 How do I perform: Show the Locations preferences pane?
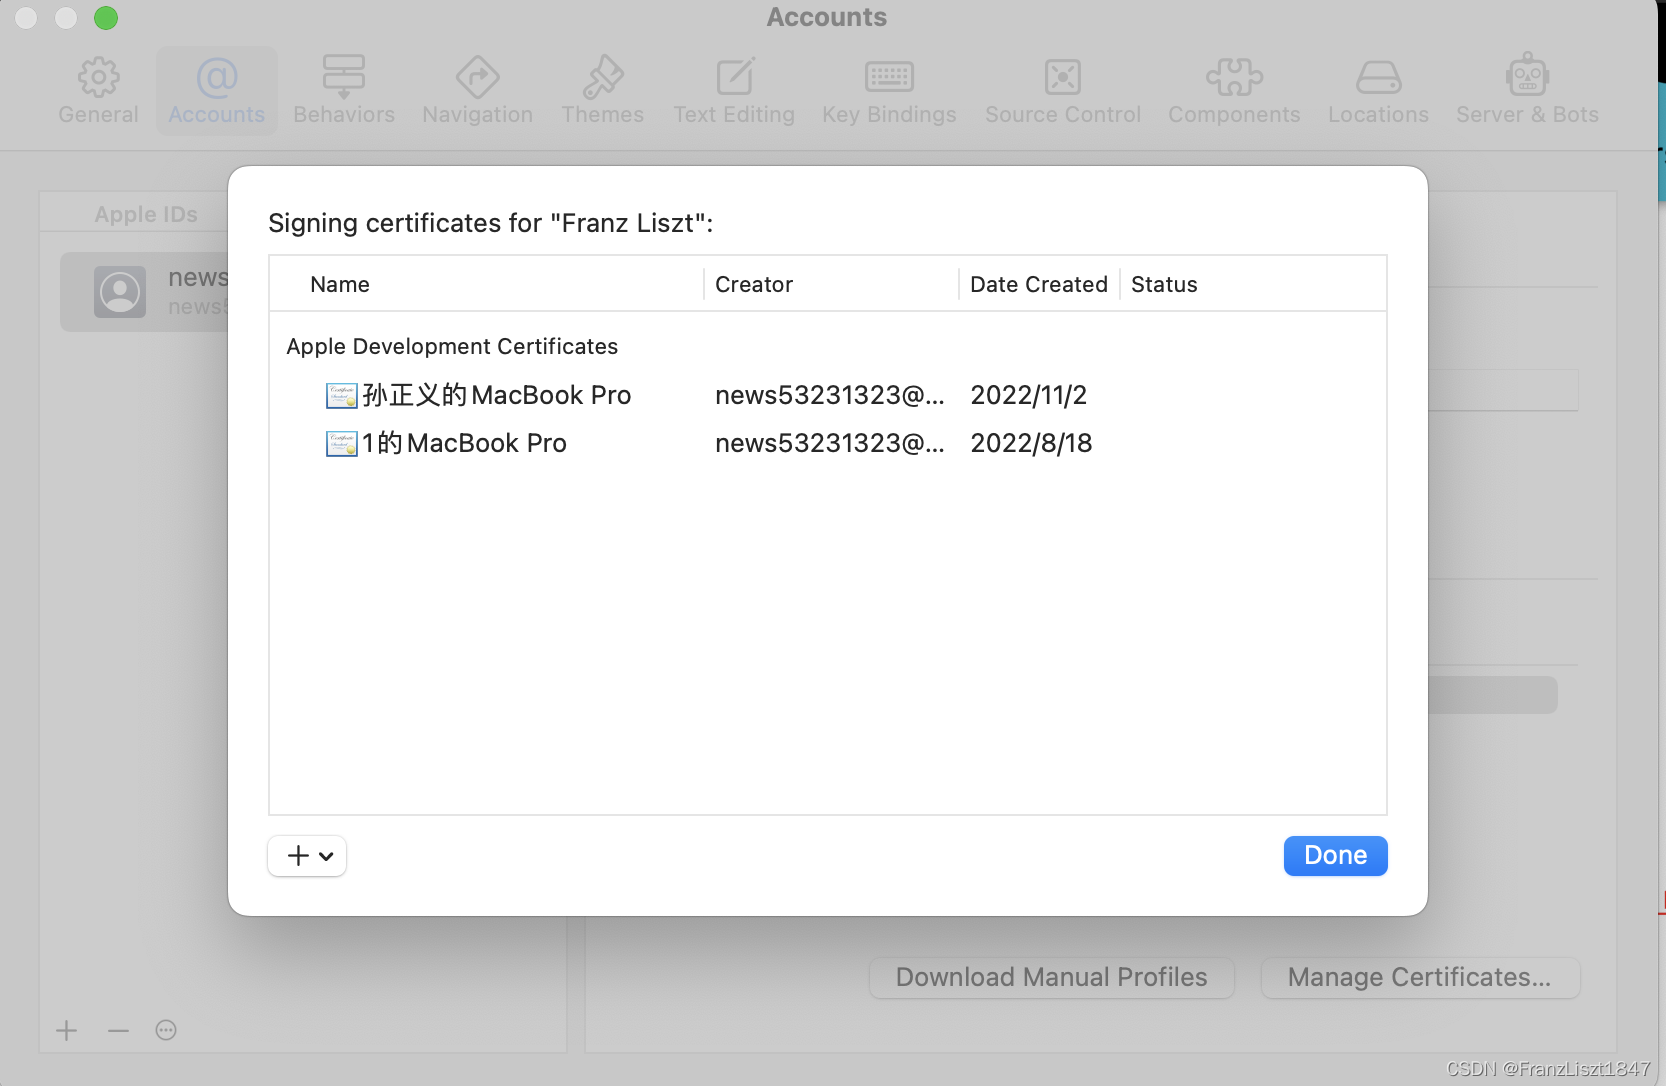pyautogui.click(x=1378, y=91)
